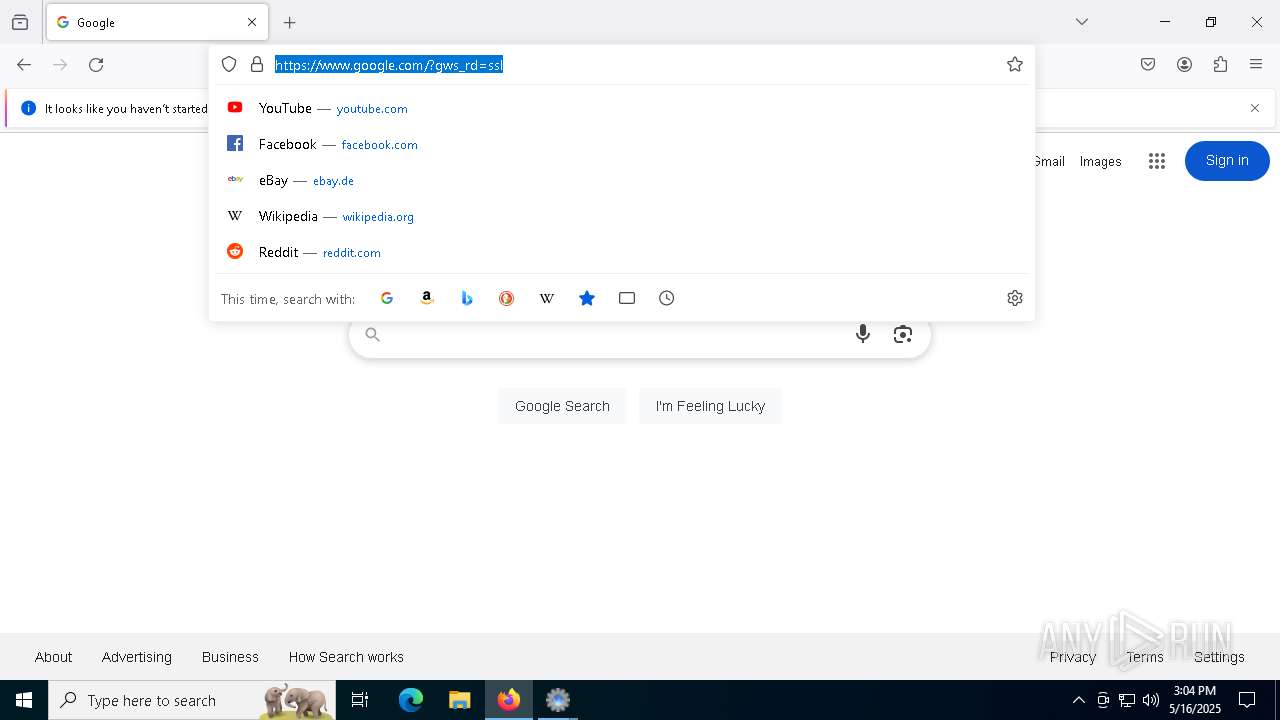Open How Search works link

click(x=346, y=657)
